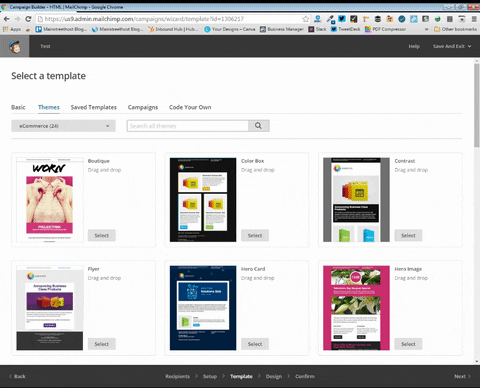Click the Flyer template thumbnail
Screen dimensions: 480x388
point(50,308)
